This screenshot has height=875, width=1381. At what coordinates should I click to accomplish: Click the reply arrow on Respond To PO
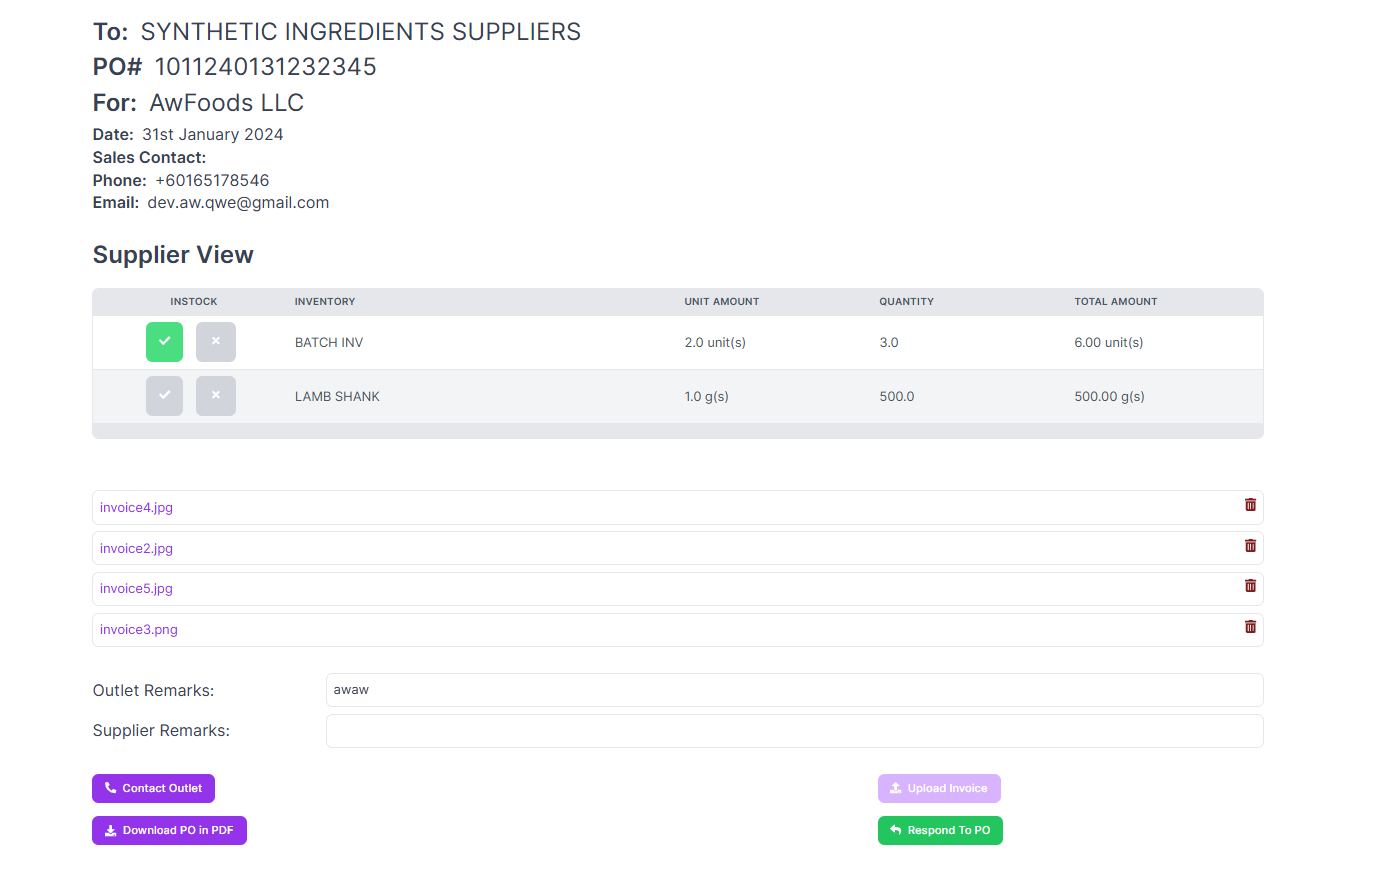point(894,830)
